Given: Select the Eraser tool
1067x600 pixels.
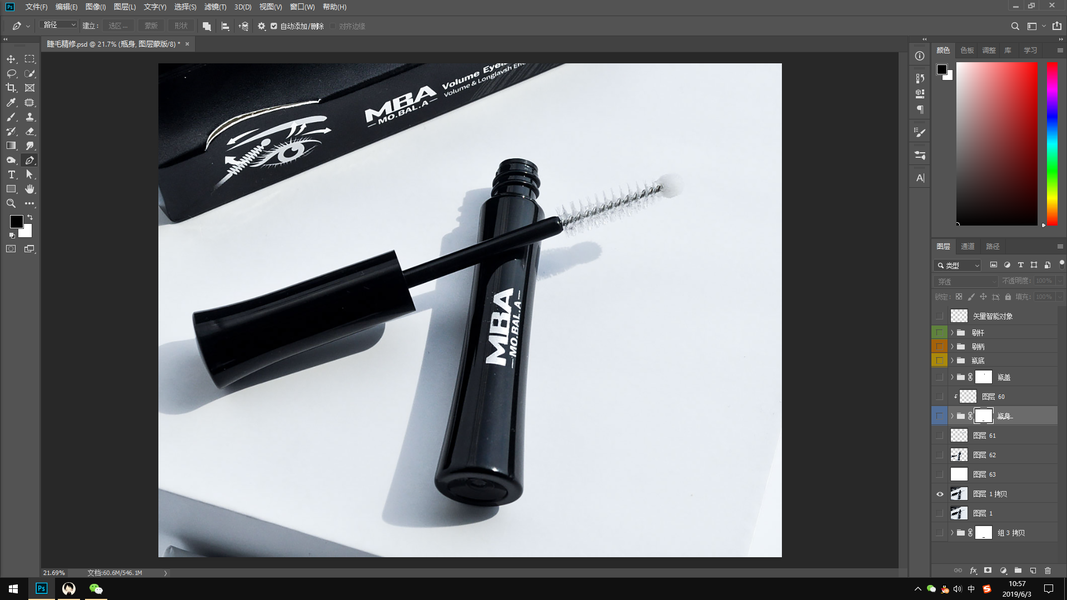Looking at the screenshot, I should pyautogui.click(x=30, y=131).
